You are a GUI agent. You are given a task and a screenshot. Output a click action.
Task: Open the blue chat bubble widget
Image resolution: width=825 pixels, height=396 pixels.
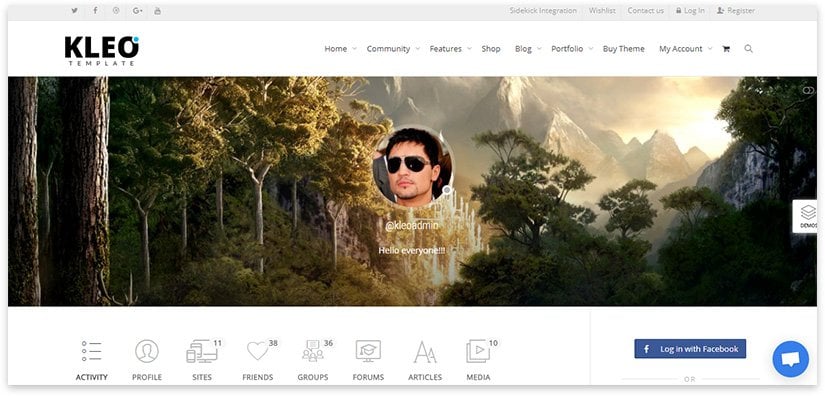point(790,359)
